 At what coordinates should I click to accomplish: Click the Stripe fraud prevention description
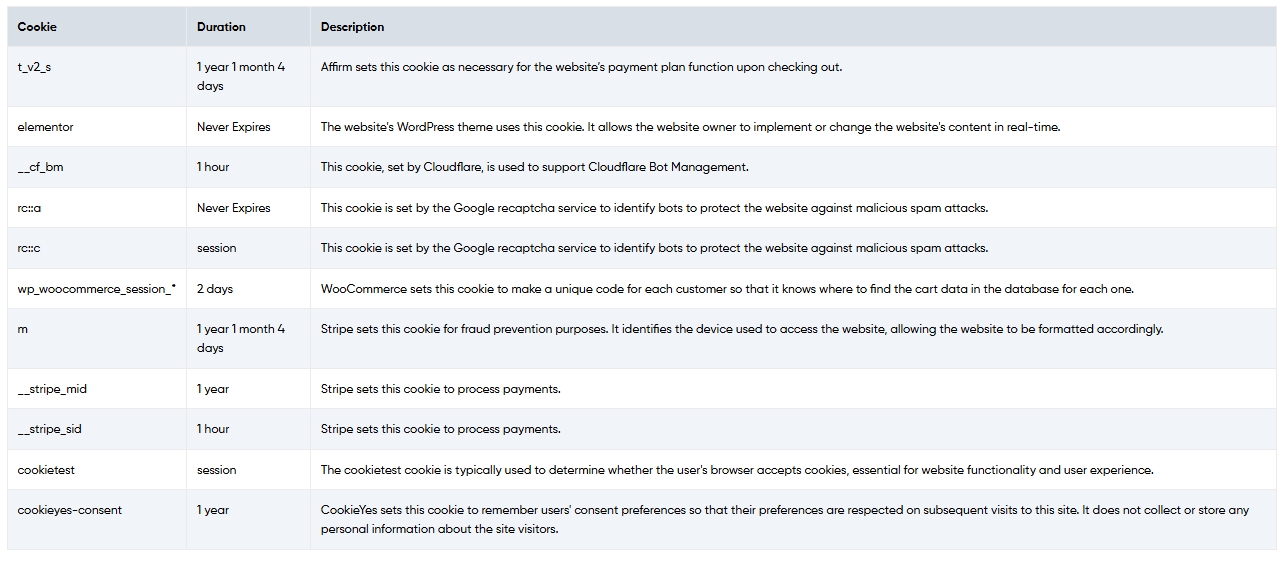(x=742, y=329)
